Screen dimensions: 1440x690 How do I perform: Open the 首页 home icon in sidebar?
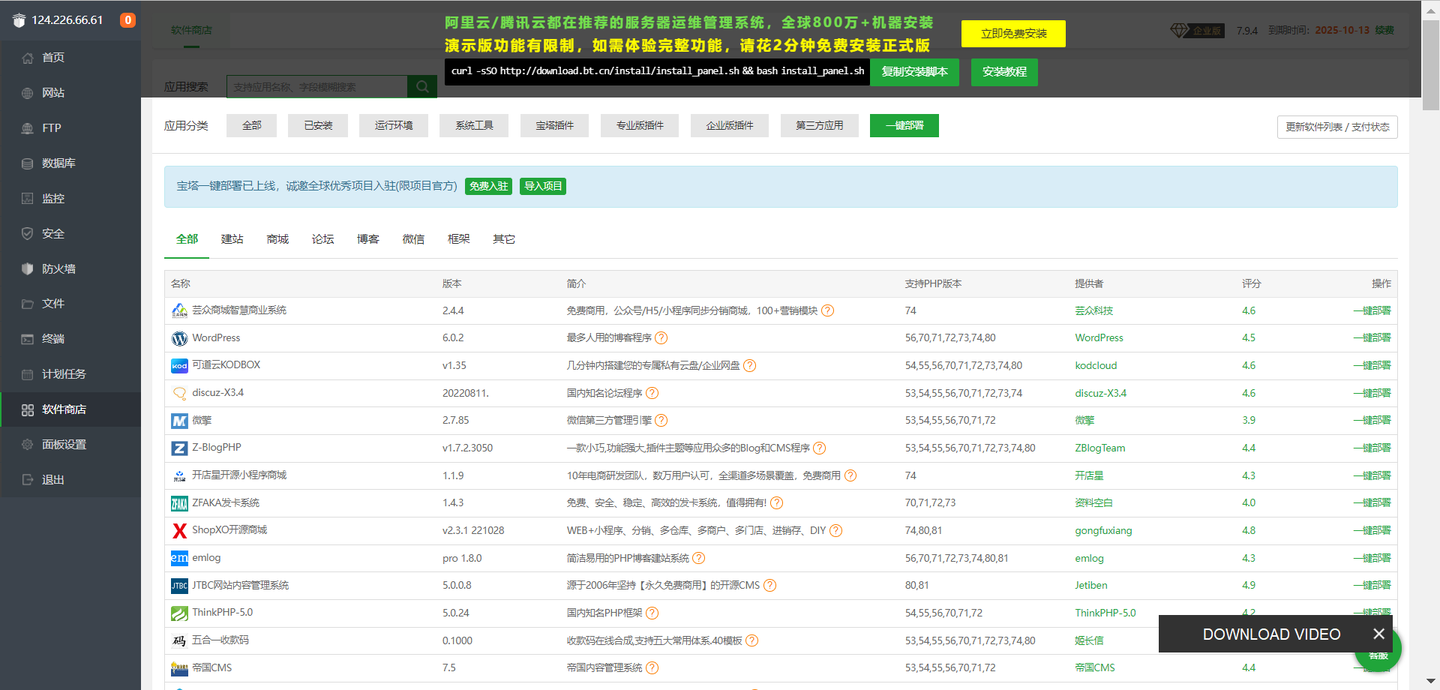point(28,58)
